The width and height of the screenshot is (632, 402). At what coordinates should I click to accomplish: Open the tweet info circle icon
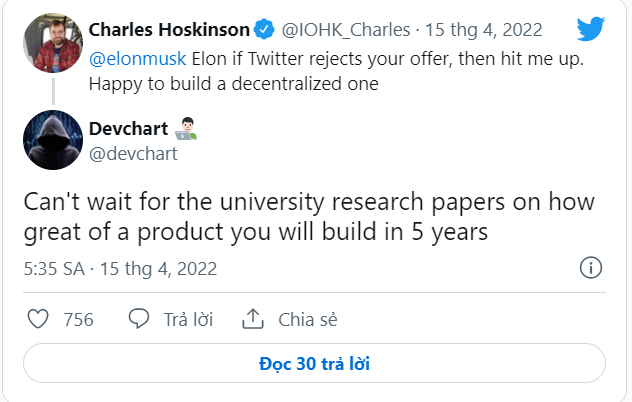pos(591,268)
